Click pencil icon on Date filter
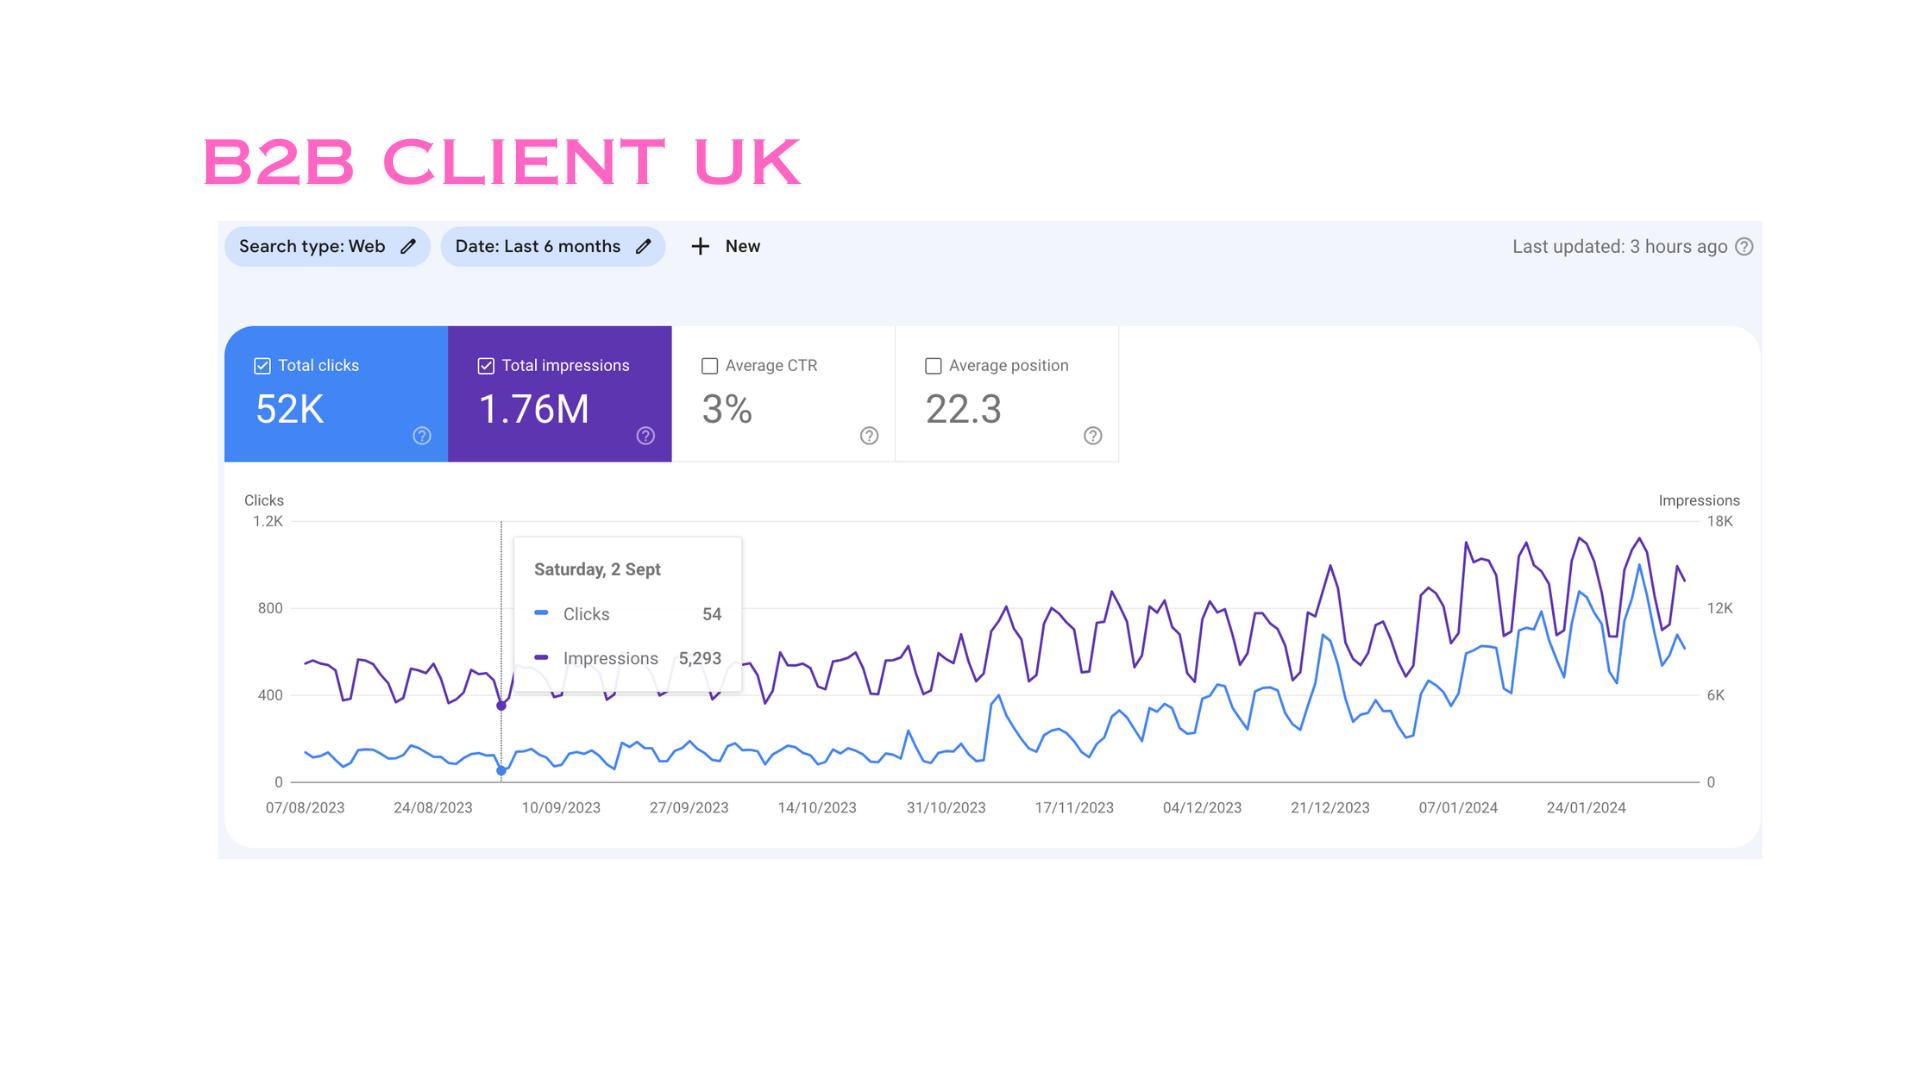Screen dimensions: 1920x1080 [x=644, y=247]
